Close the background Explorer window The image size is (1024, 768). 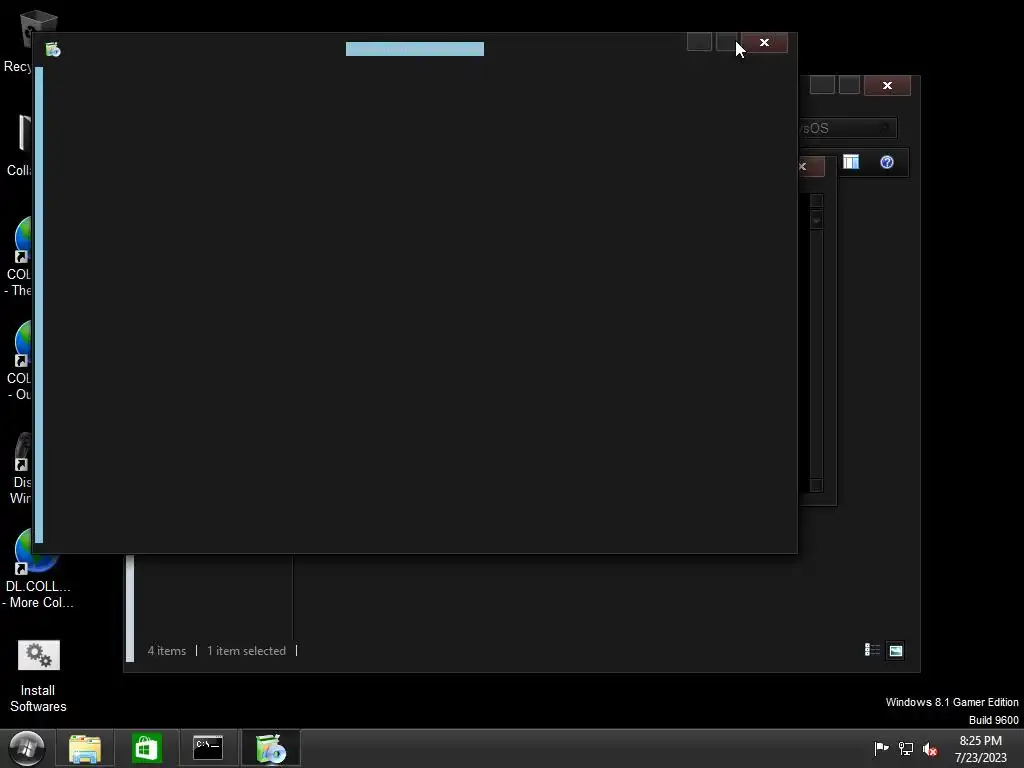point(887,86)
